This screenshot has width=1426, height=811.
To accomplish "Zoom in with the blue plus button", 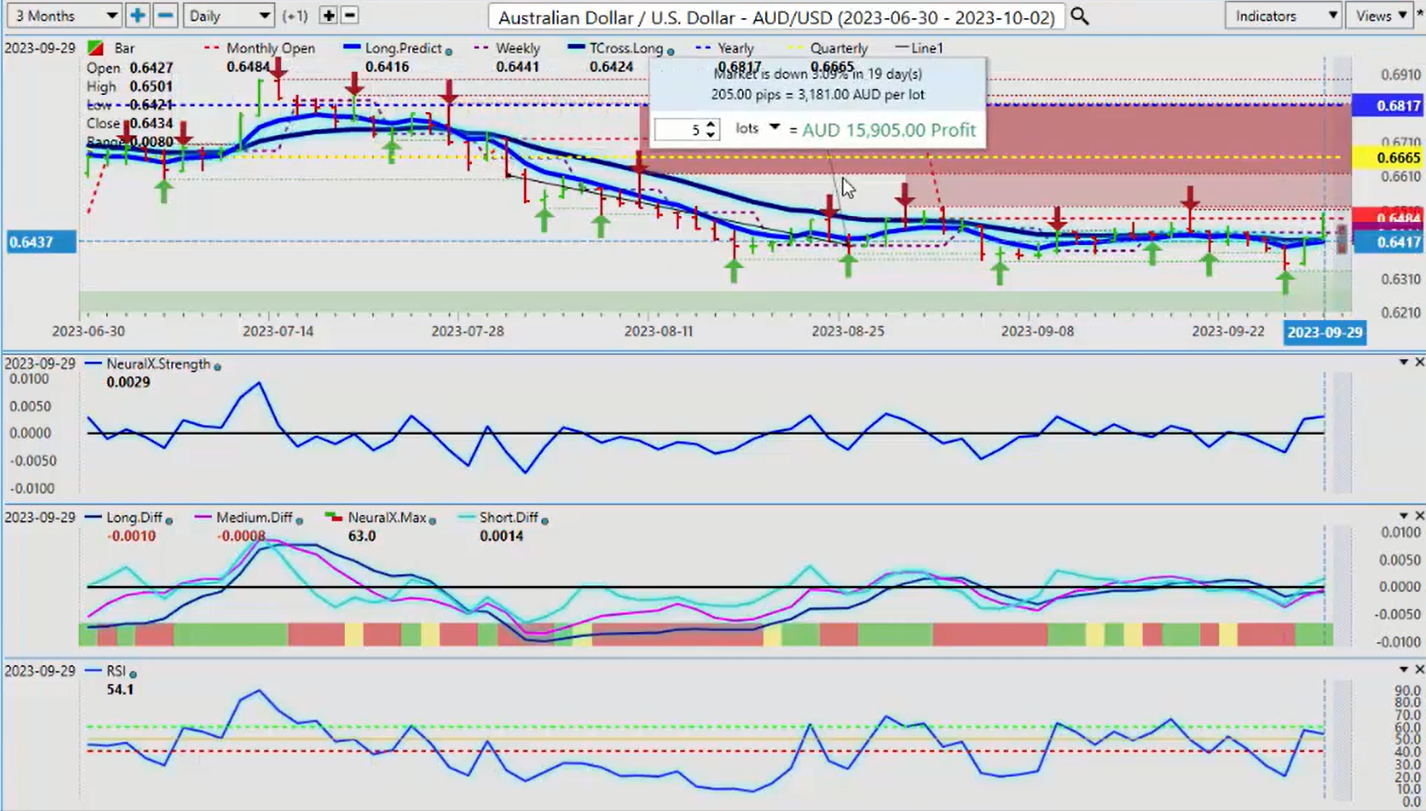I will point(137,16).
